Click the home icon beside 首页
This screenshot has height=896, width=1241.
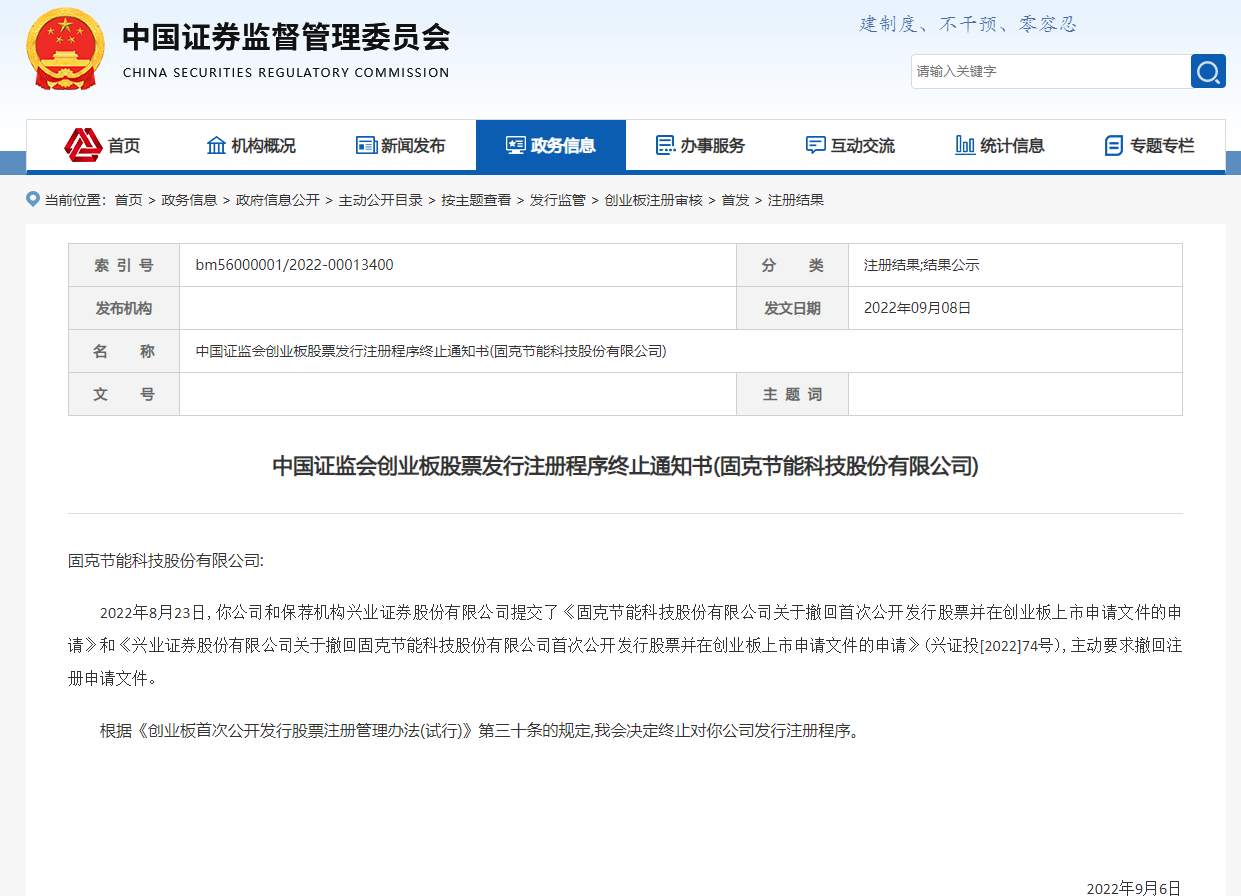click(81, 144)
